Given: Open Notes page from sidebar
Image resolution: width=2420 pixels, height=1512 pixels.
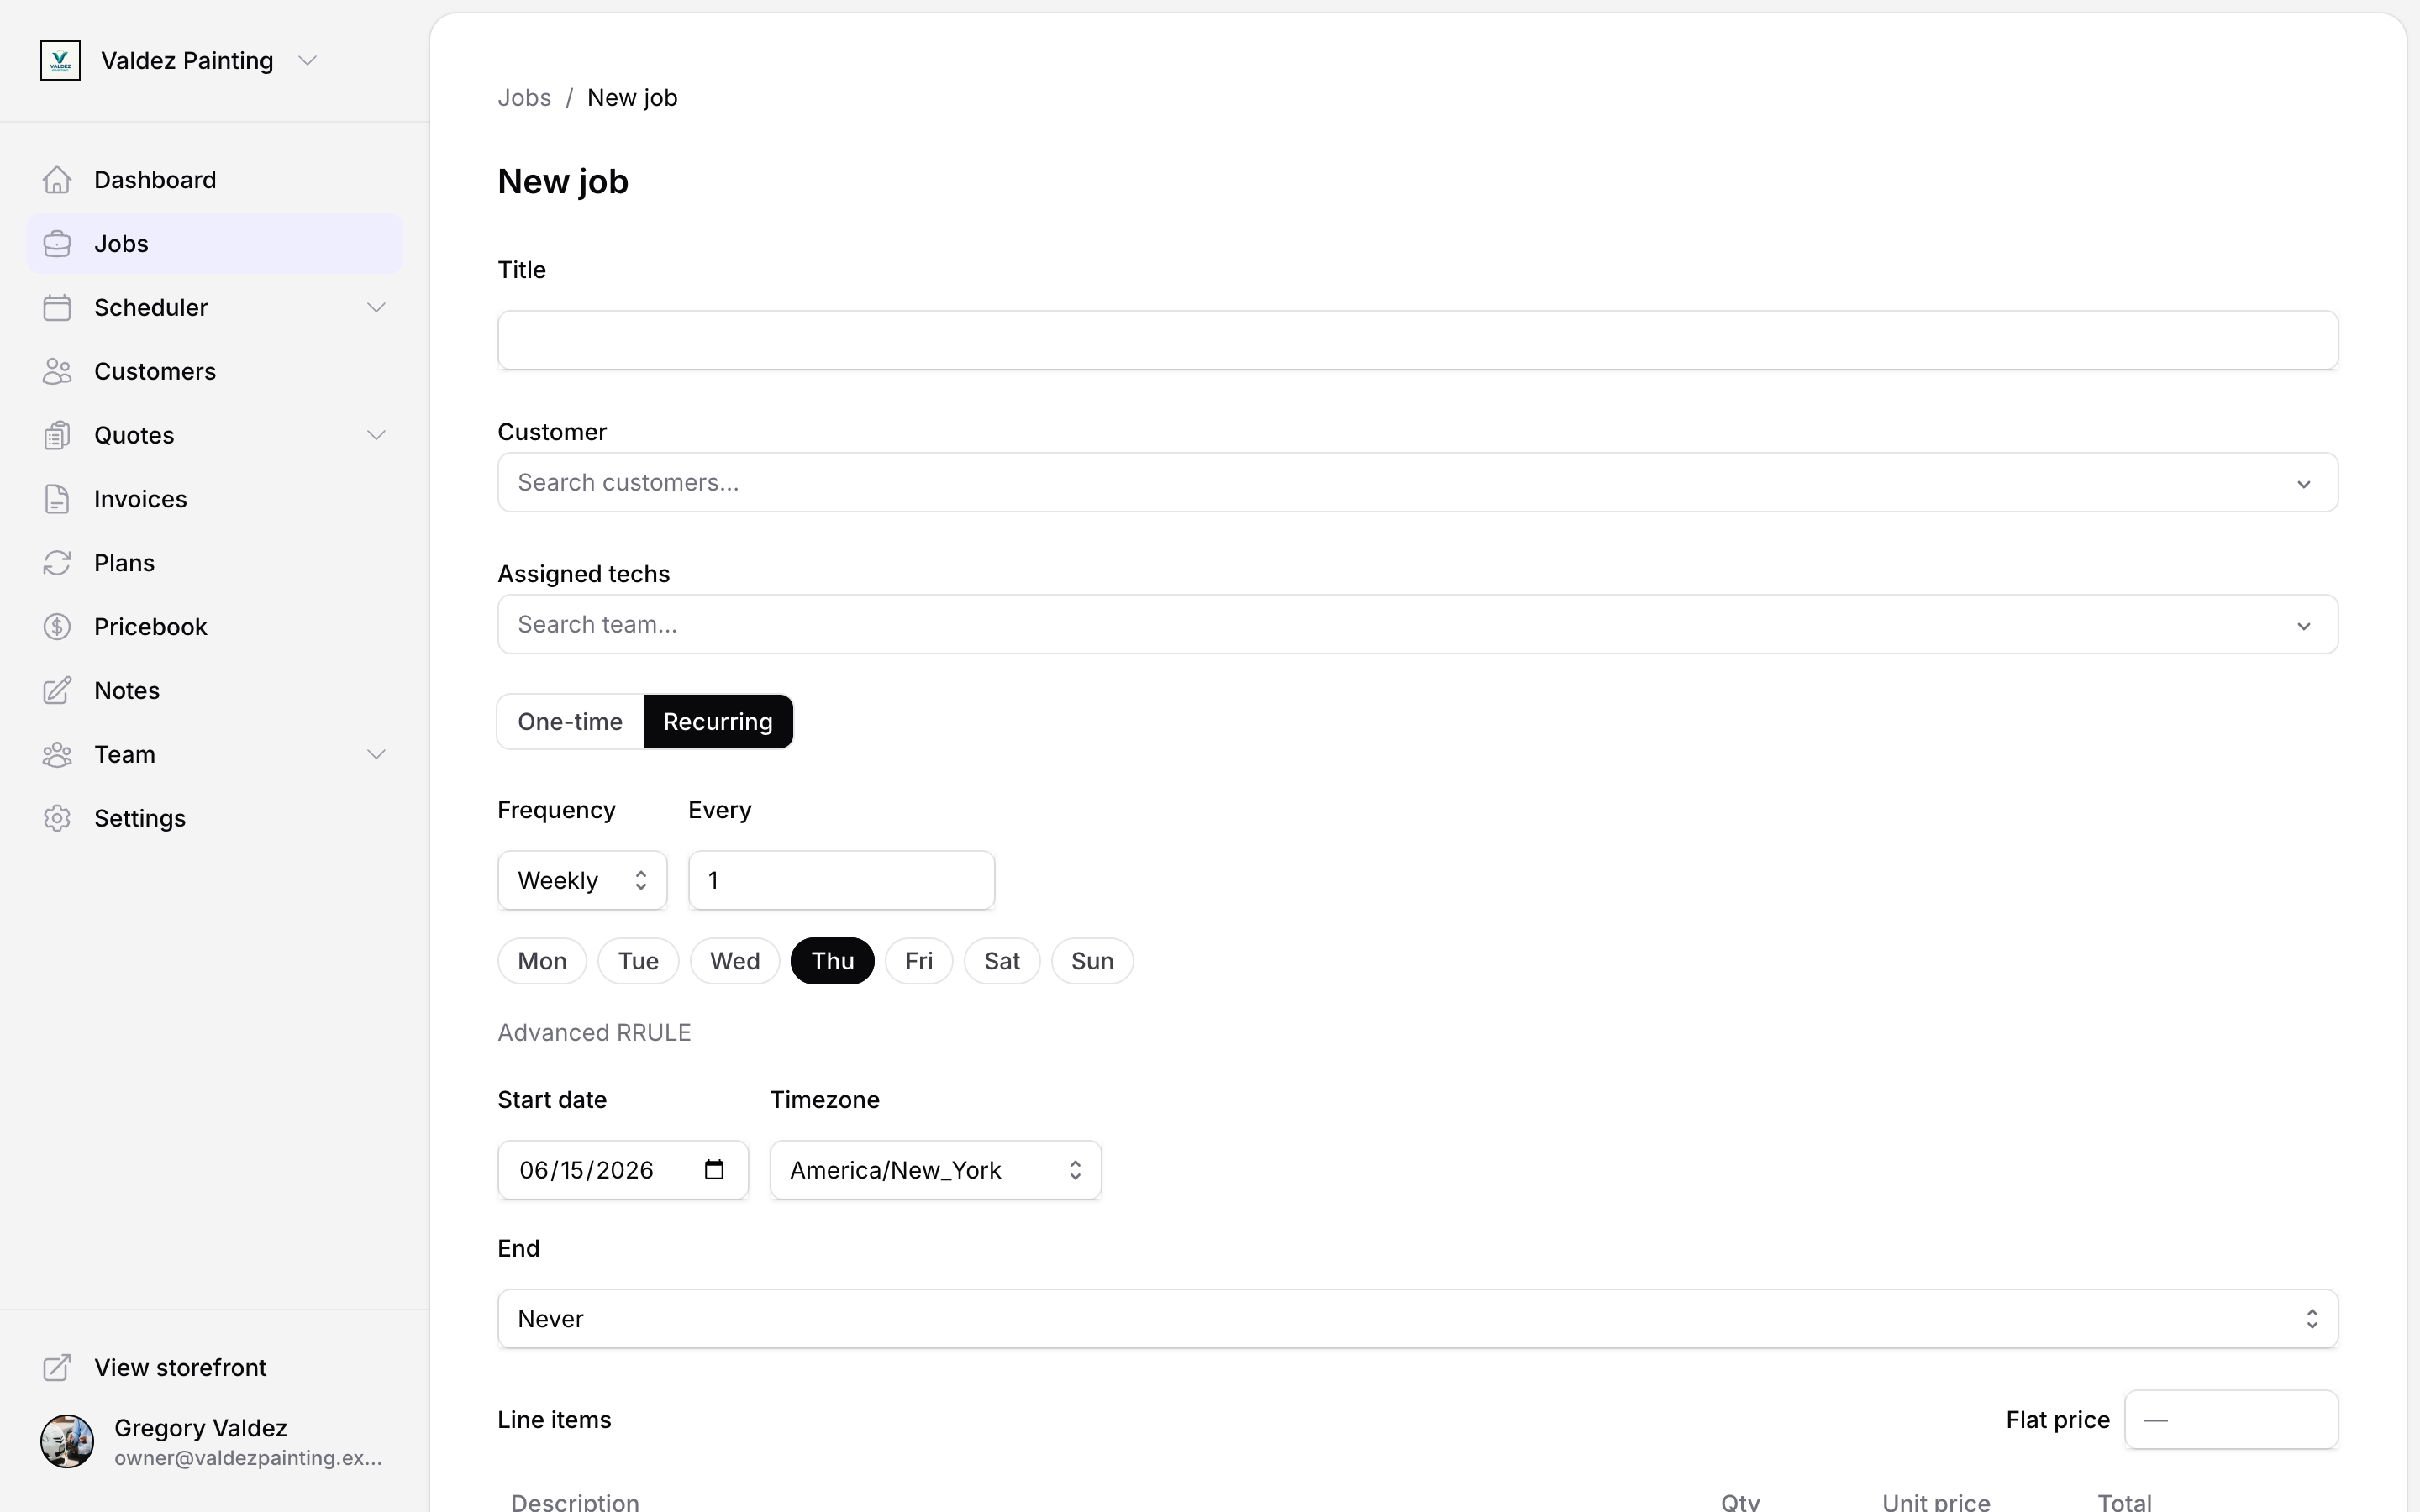Looking at the screenshot, I should (215, 691).
